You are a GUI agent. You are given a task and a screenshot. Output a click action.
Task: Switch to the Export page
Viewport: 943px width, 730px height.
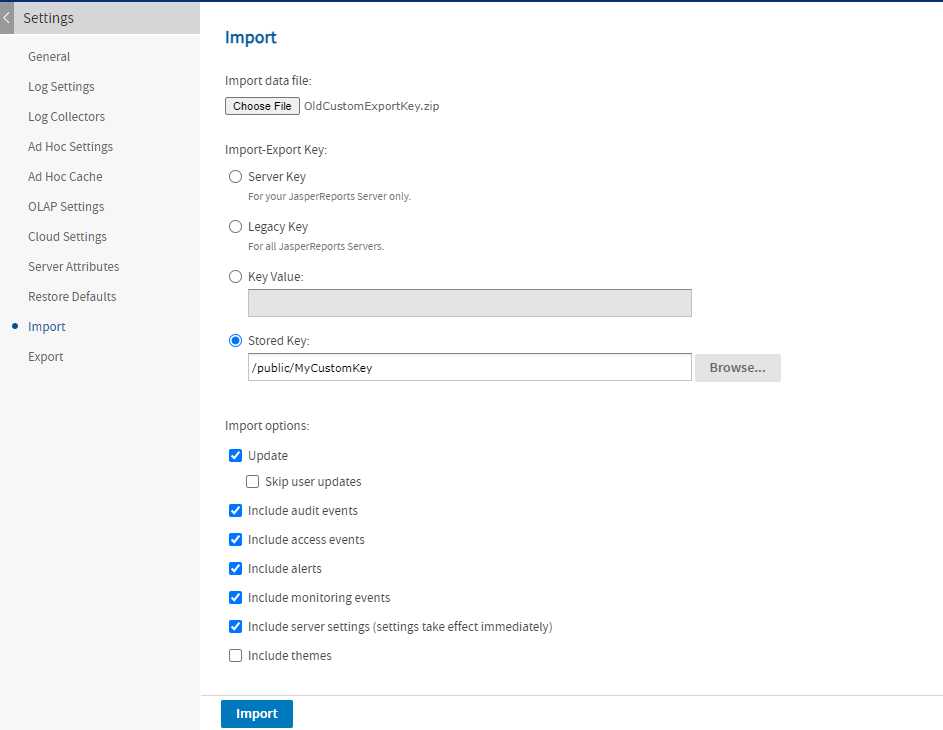pyautogui.click(x=46, y=357)
